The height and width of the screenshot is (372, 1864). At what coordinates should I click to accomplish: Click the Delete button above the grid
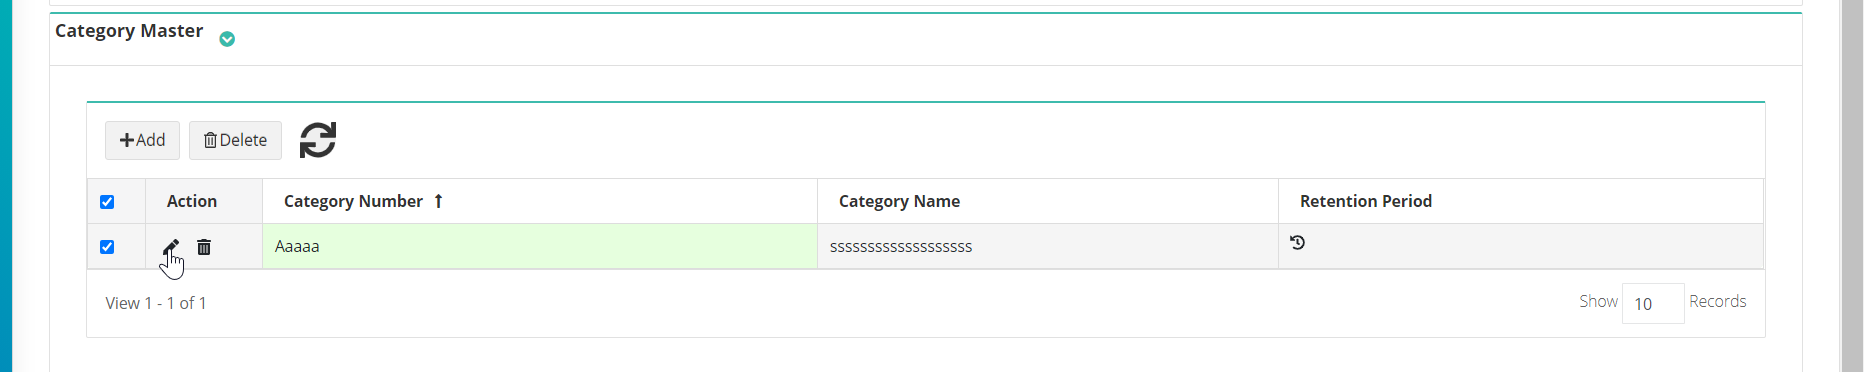pyautogui.click(x=235, y=140)
